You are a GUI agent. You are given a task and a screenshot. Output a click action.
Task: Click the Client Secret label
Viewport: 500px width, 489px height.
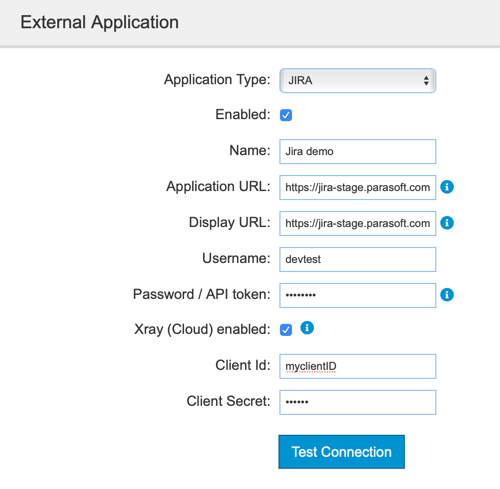228,401
